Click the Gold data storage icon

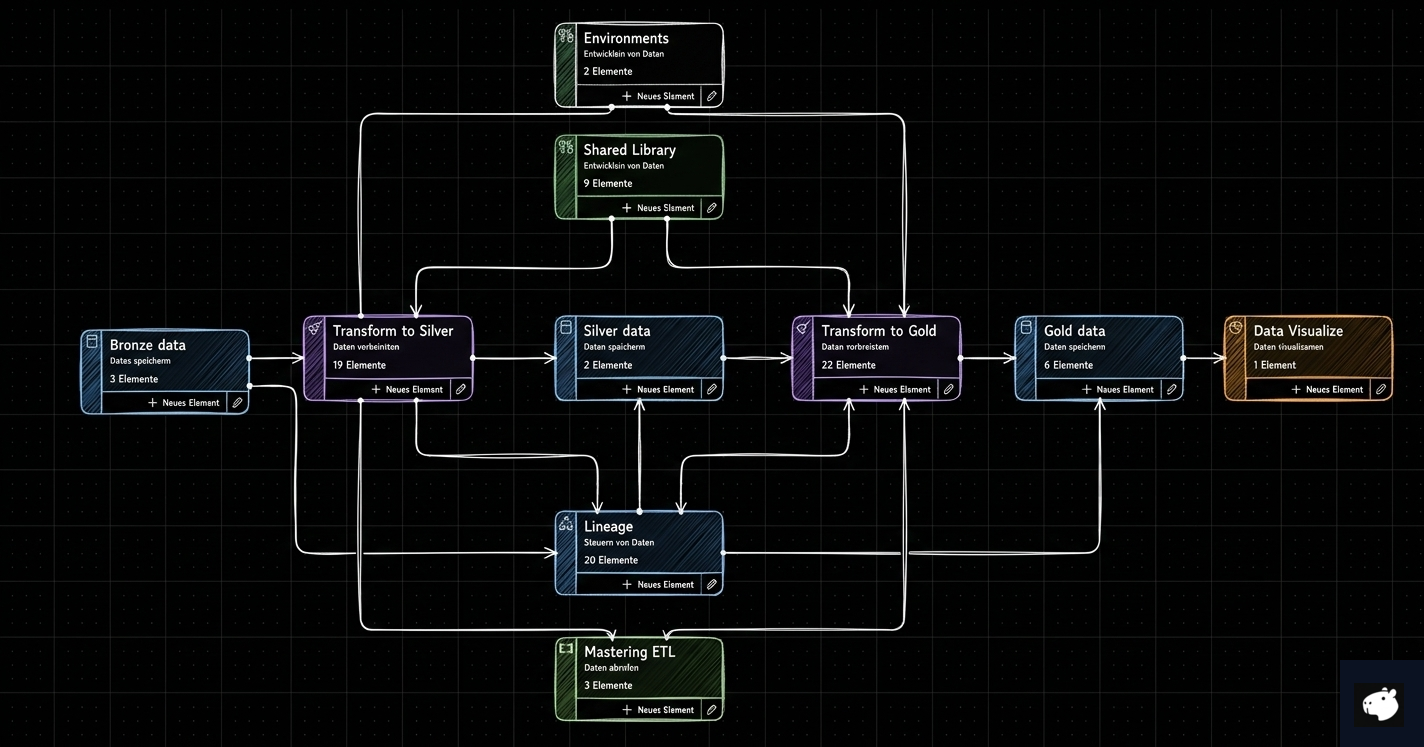tap(1026, 328)
